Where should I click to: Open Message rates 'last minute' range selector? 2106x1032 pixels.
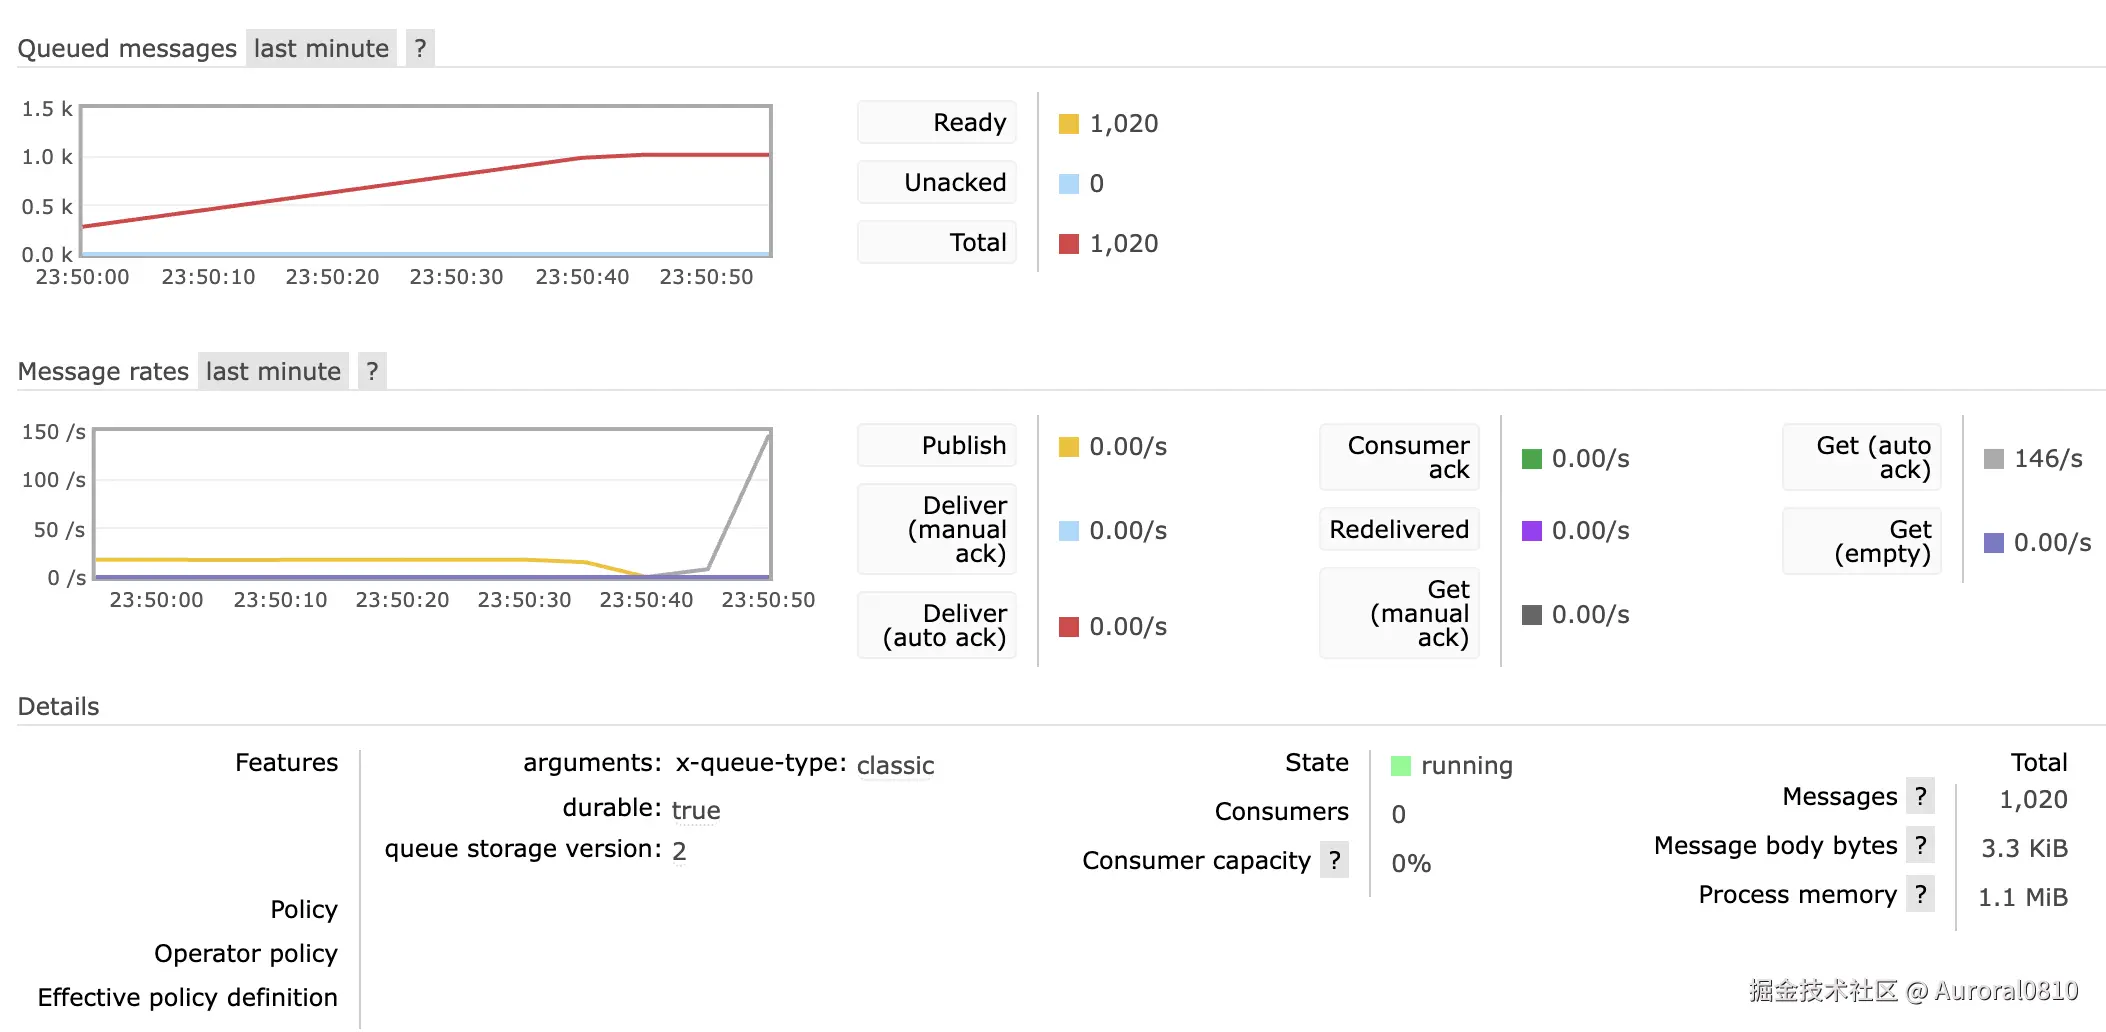click(x=273, y=371)
